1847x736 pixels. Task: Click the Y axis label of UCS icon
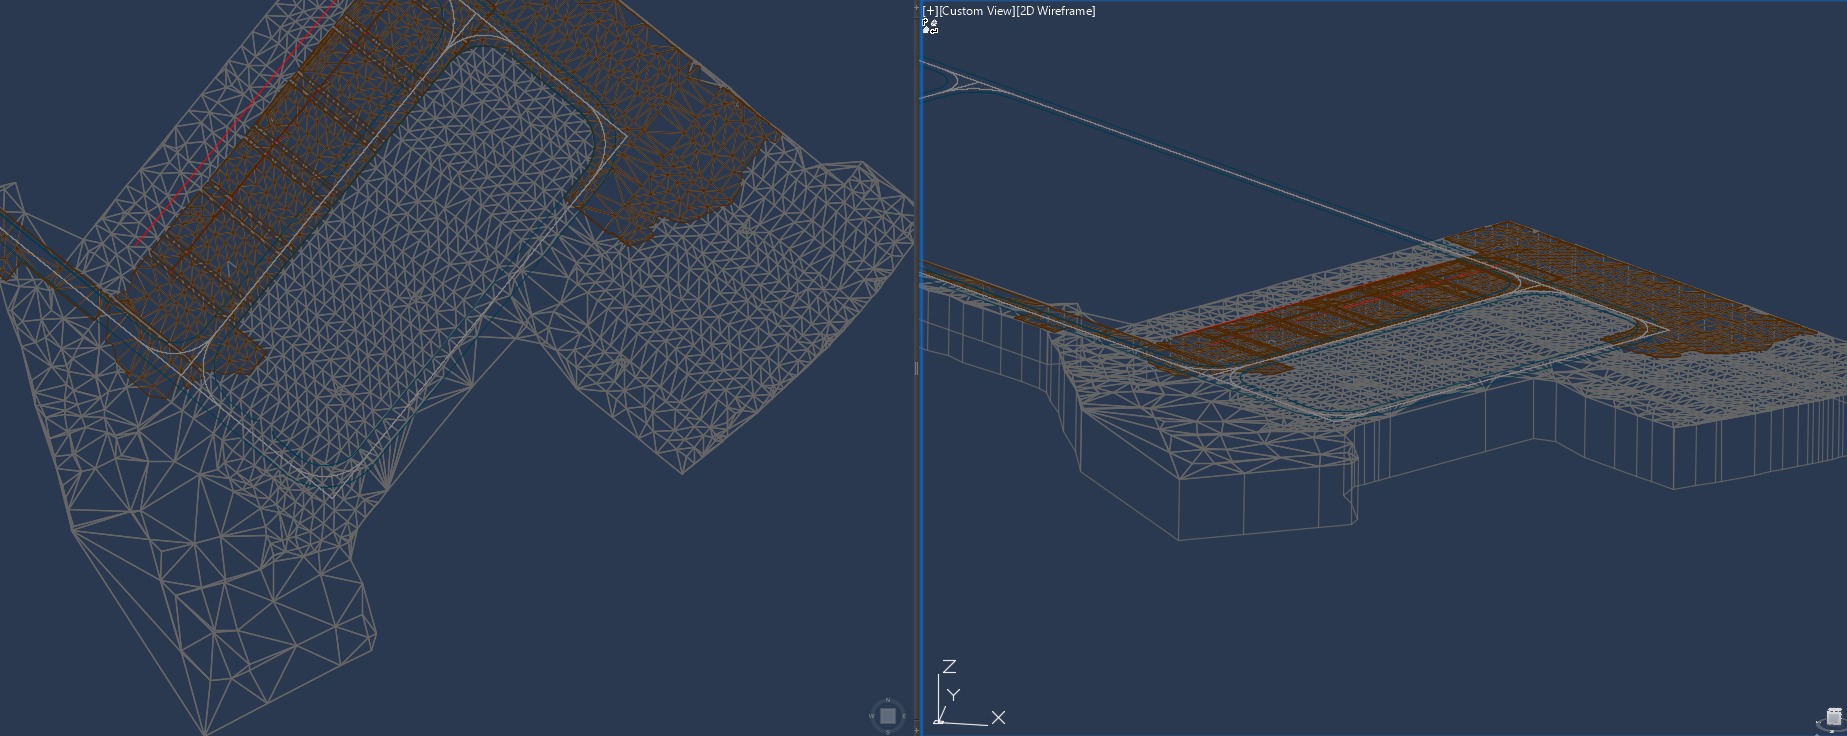point(953,694)
